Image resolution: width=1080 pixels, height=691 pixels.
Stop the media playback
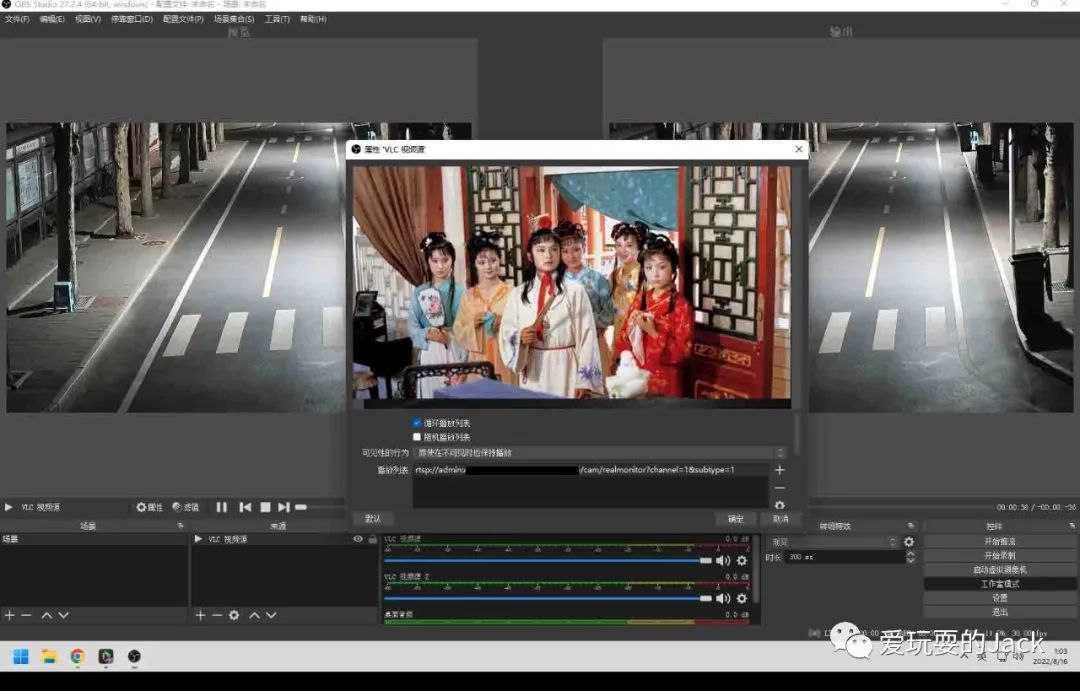(265, 507)
